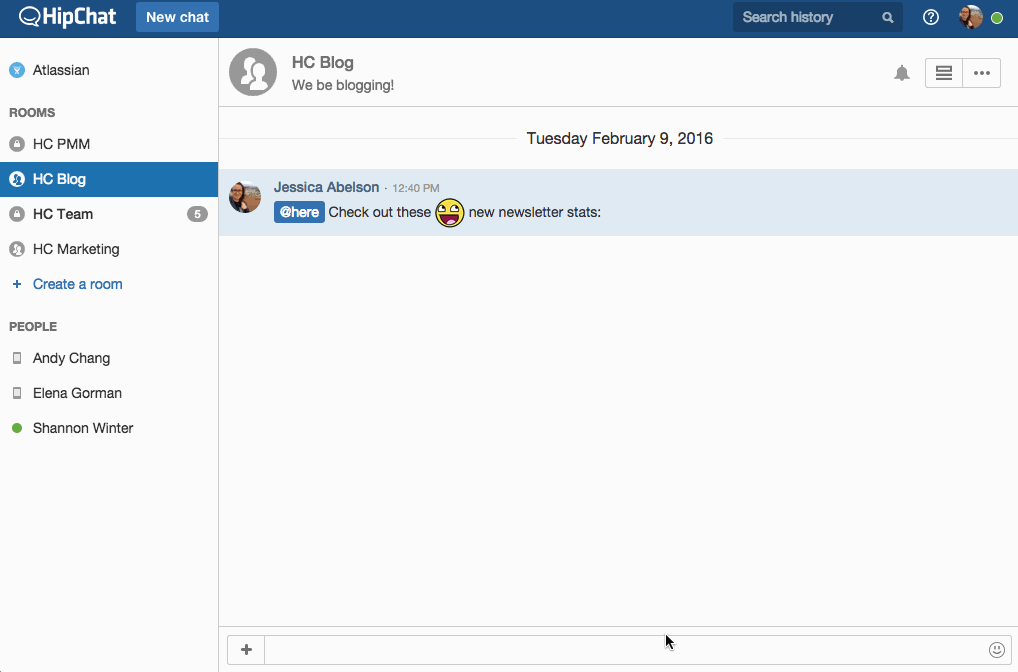Click Create a room link
The height and width of the screenshot is (672, 1018).
coord(77,284)
